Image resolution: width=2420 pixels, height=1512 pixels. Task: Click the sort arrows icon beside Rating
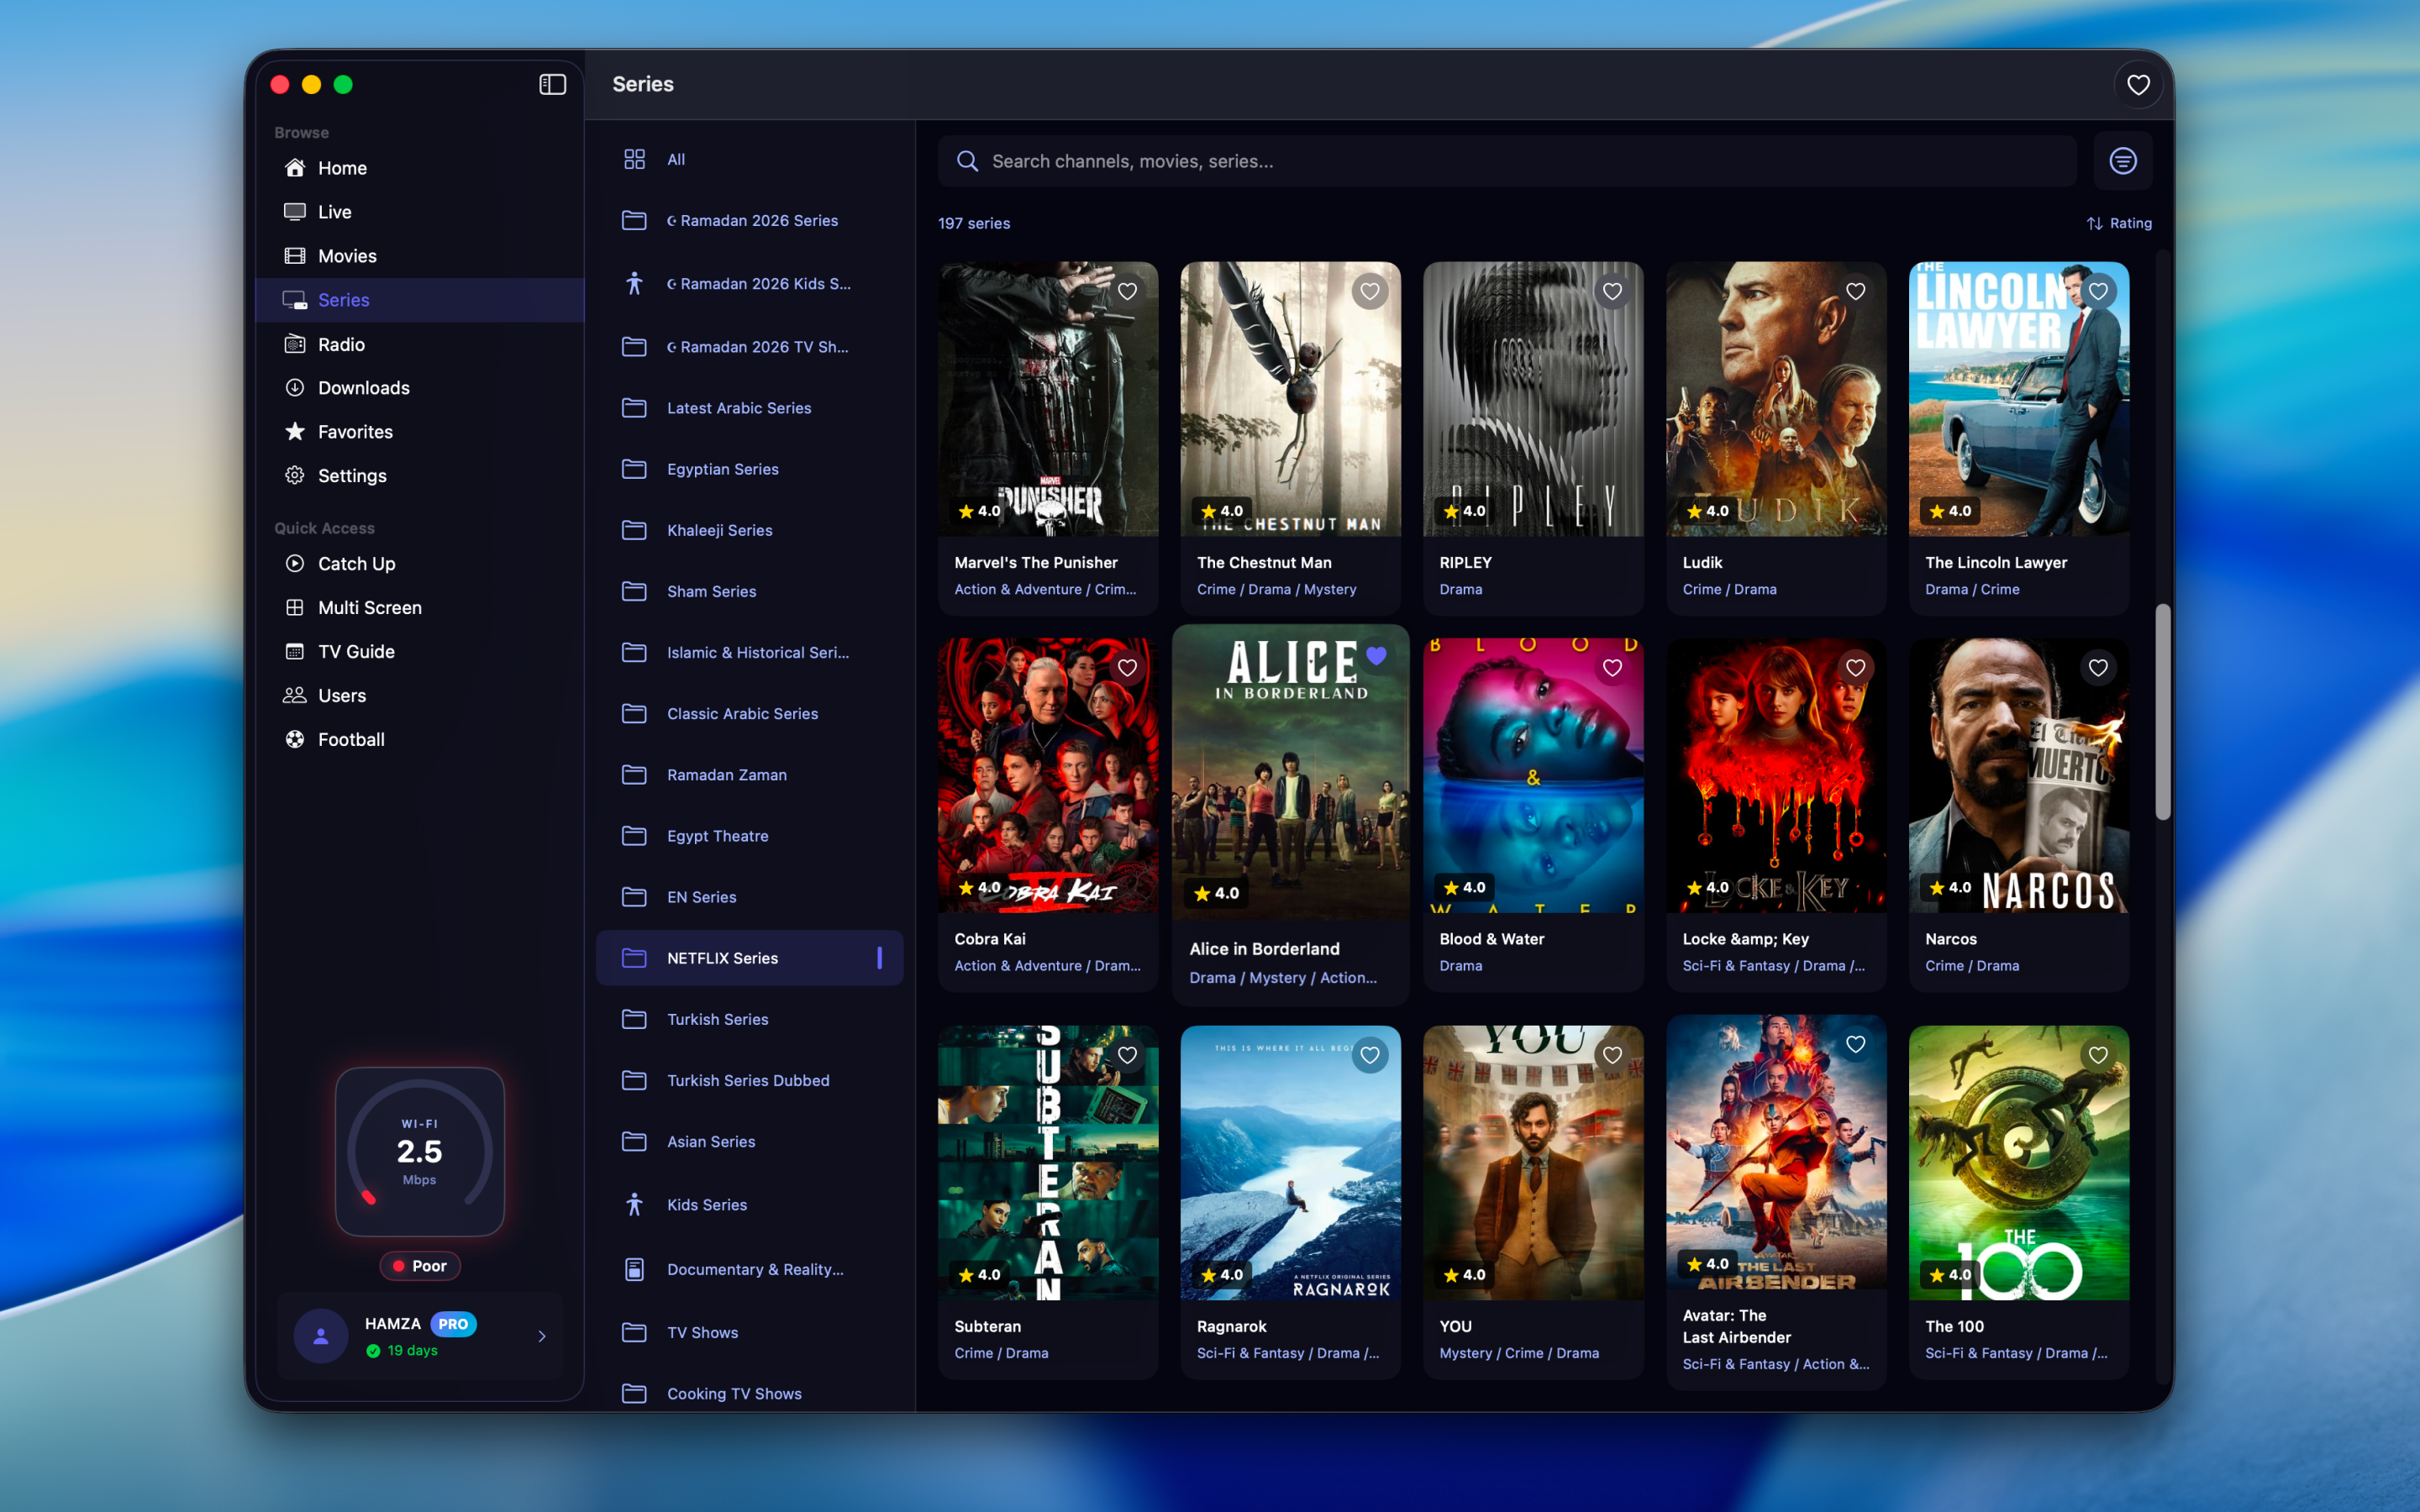(x=2094, y=223)
